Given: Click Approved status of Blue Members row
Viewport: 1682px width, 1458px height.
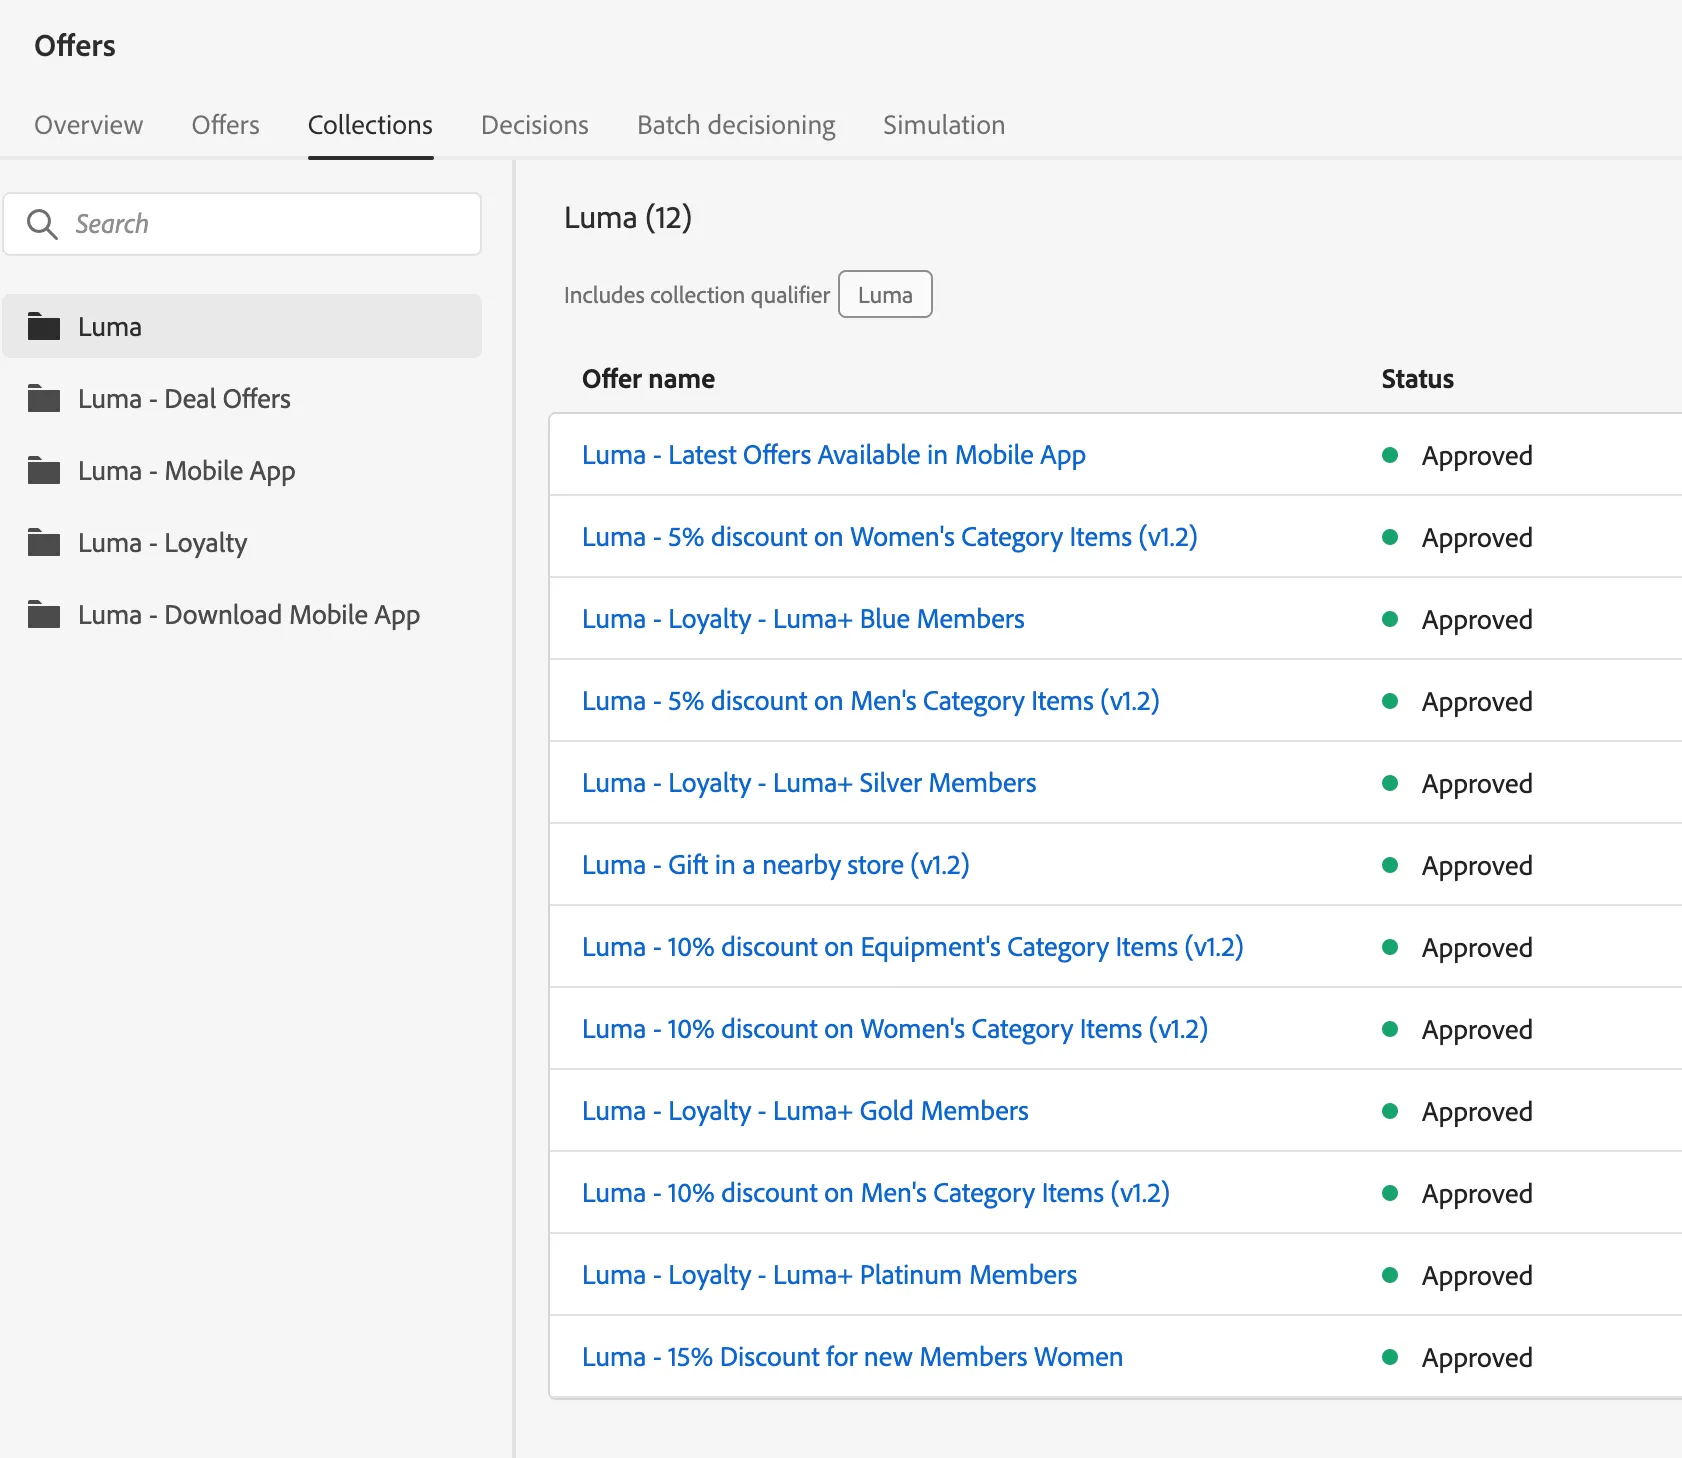Looking at the screenshot, I should coord(1477,620).
